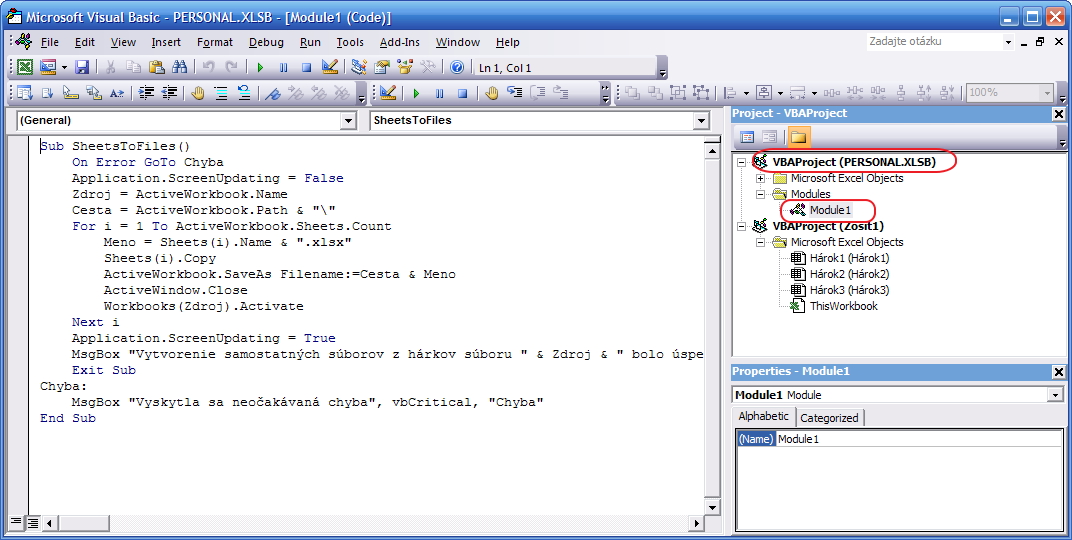Click the Quick Info edit icon
Screen dimensions: 1072x540
[71, 93]
